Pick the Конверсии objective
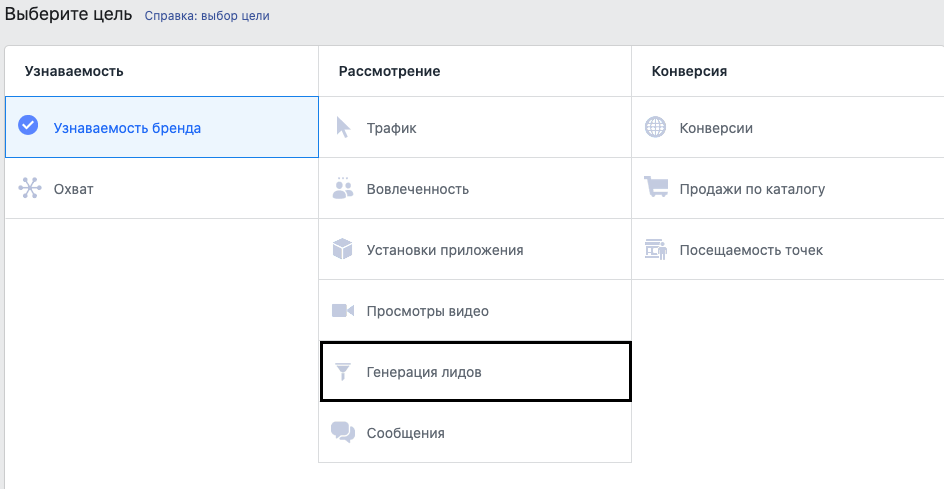 click(x=788, y=127)
